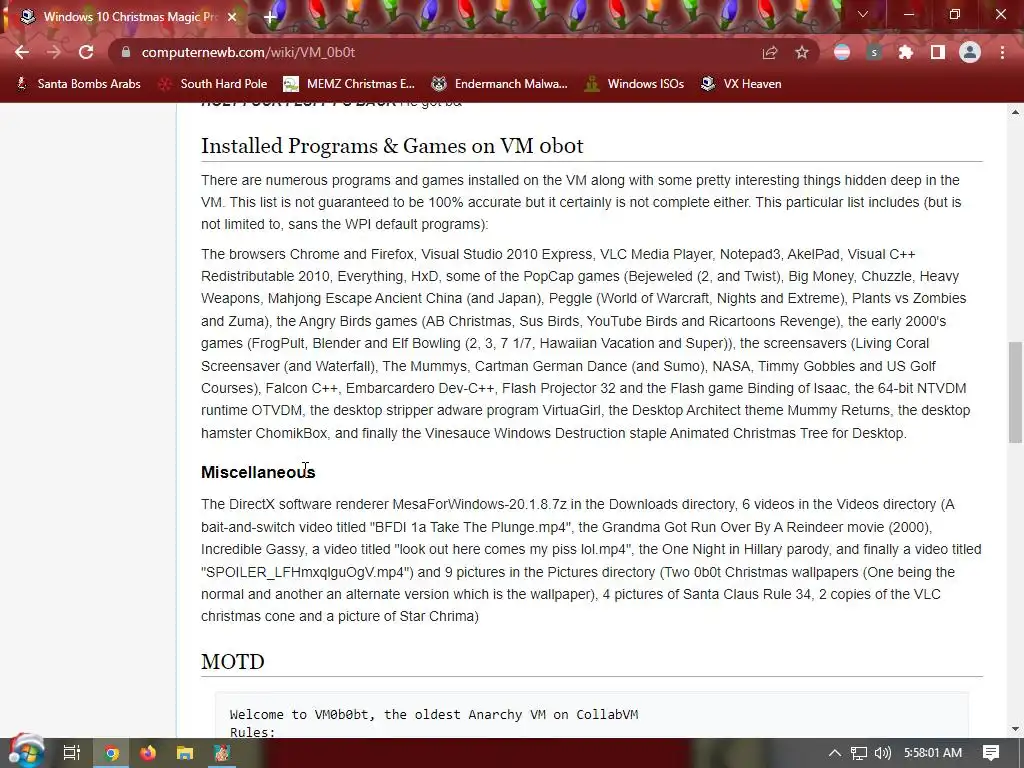This screenshot has height=768, width=1024.
Task: Open the gray S extension icon
Action: pos(874,52)
